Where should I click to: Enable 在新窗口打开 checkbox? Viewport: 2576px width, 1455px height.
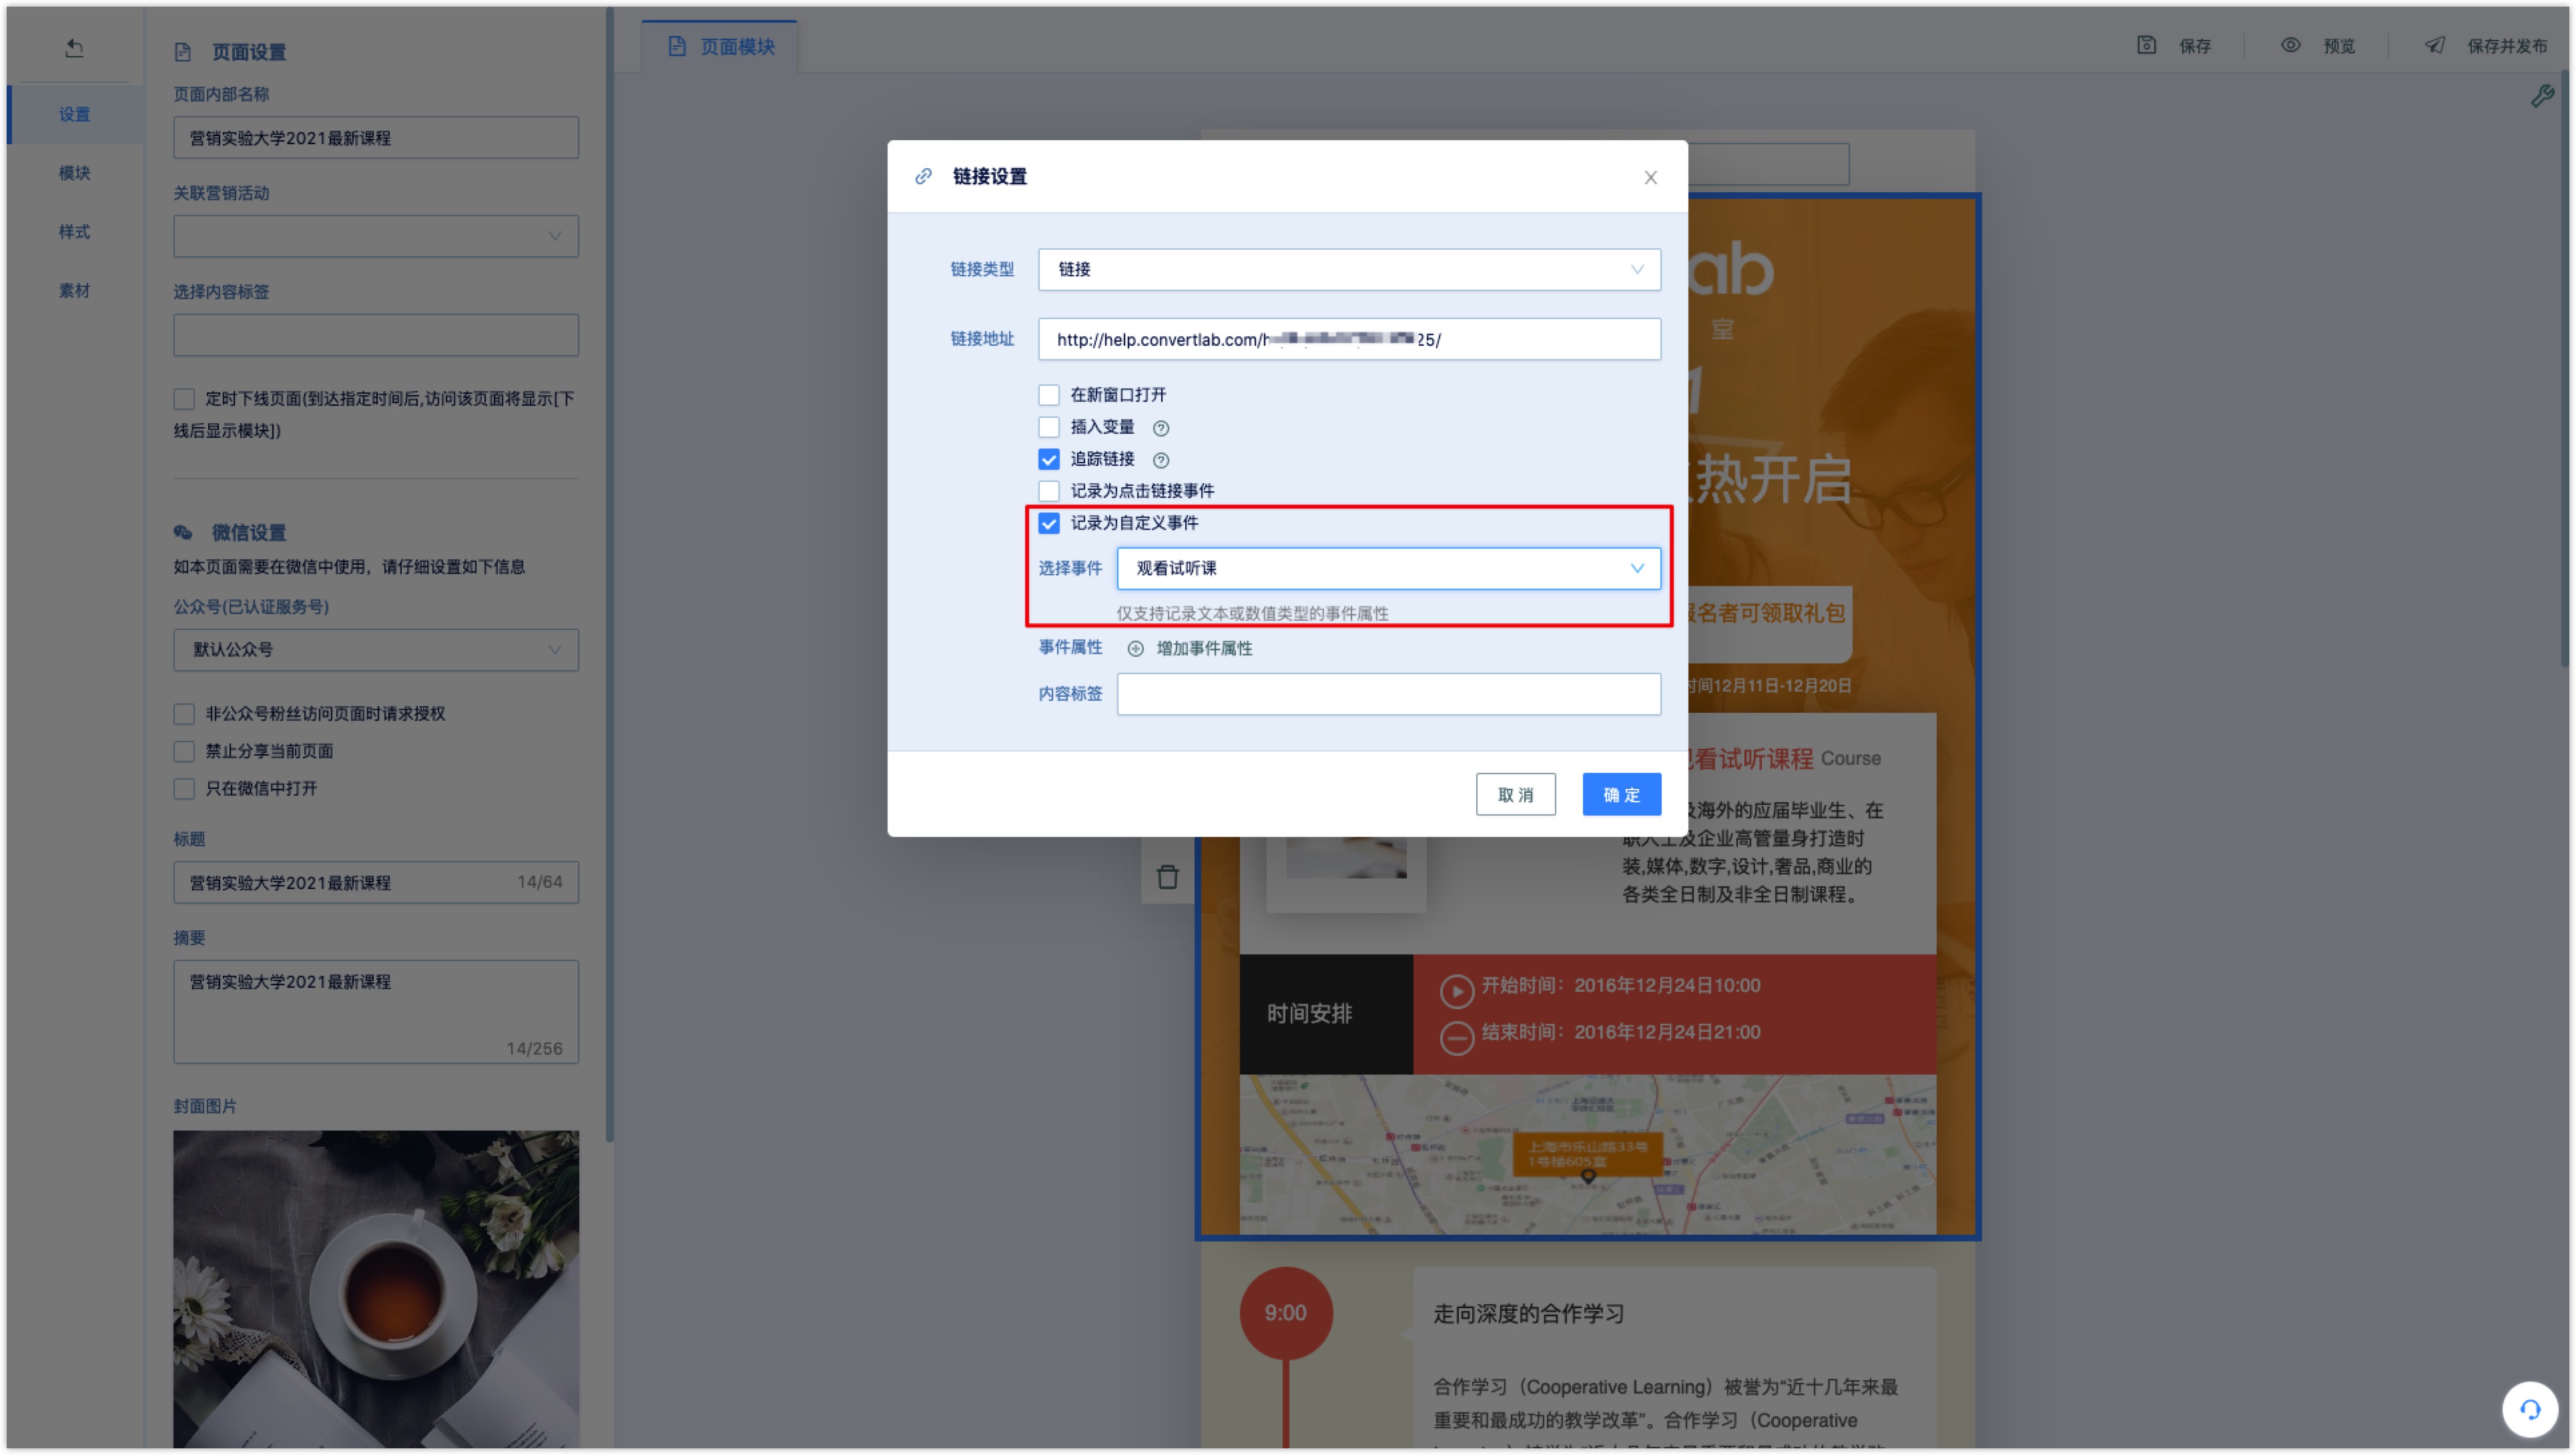(x=1049, y=395)
